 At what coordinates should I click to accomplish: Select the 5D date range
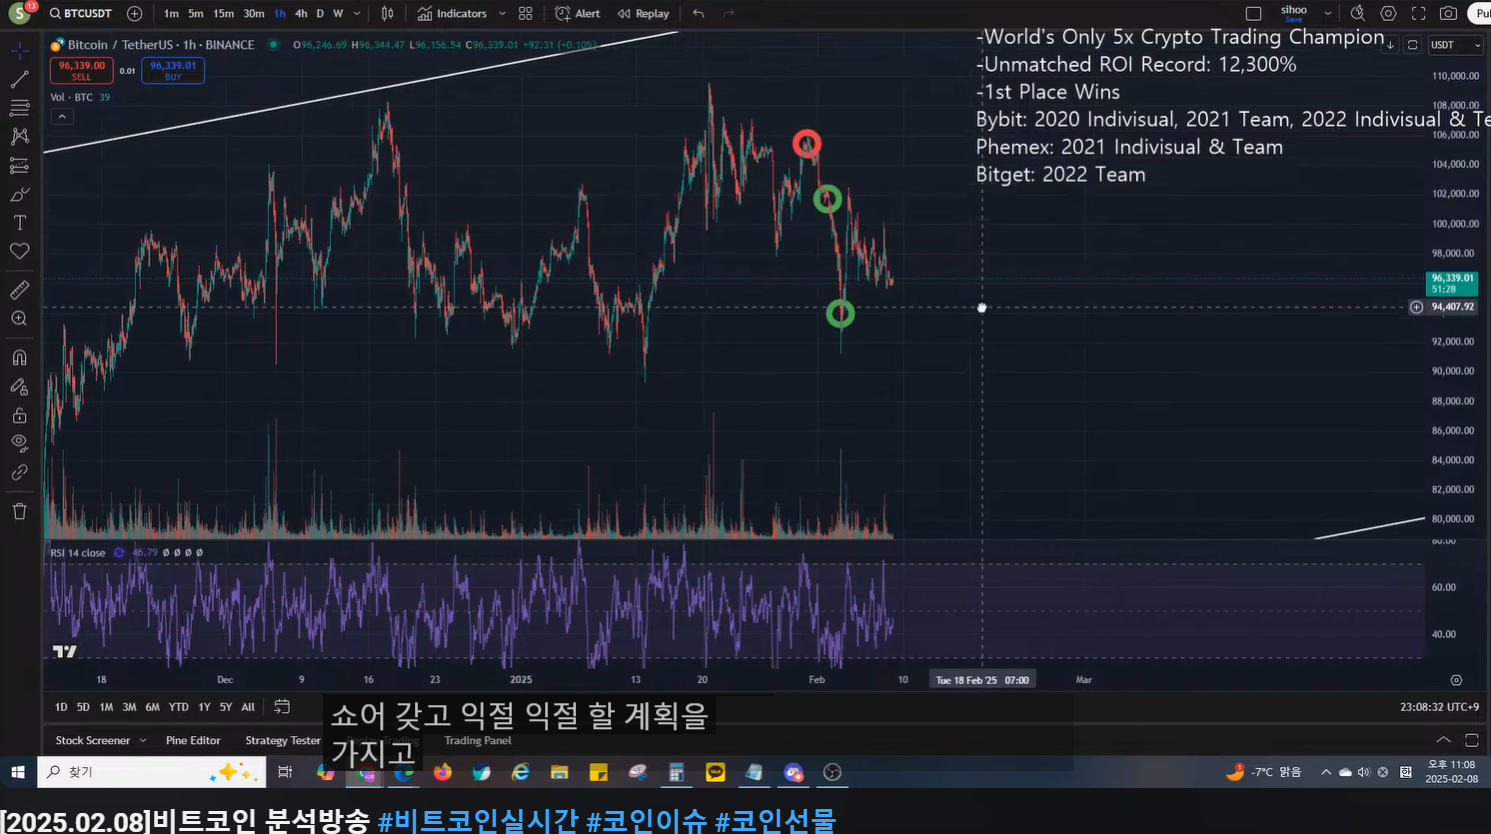[83, 707]
